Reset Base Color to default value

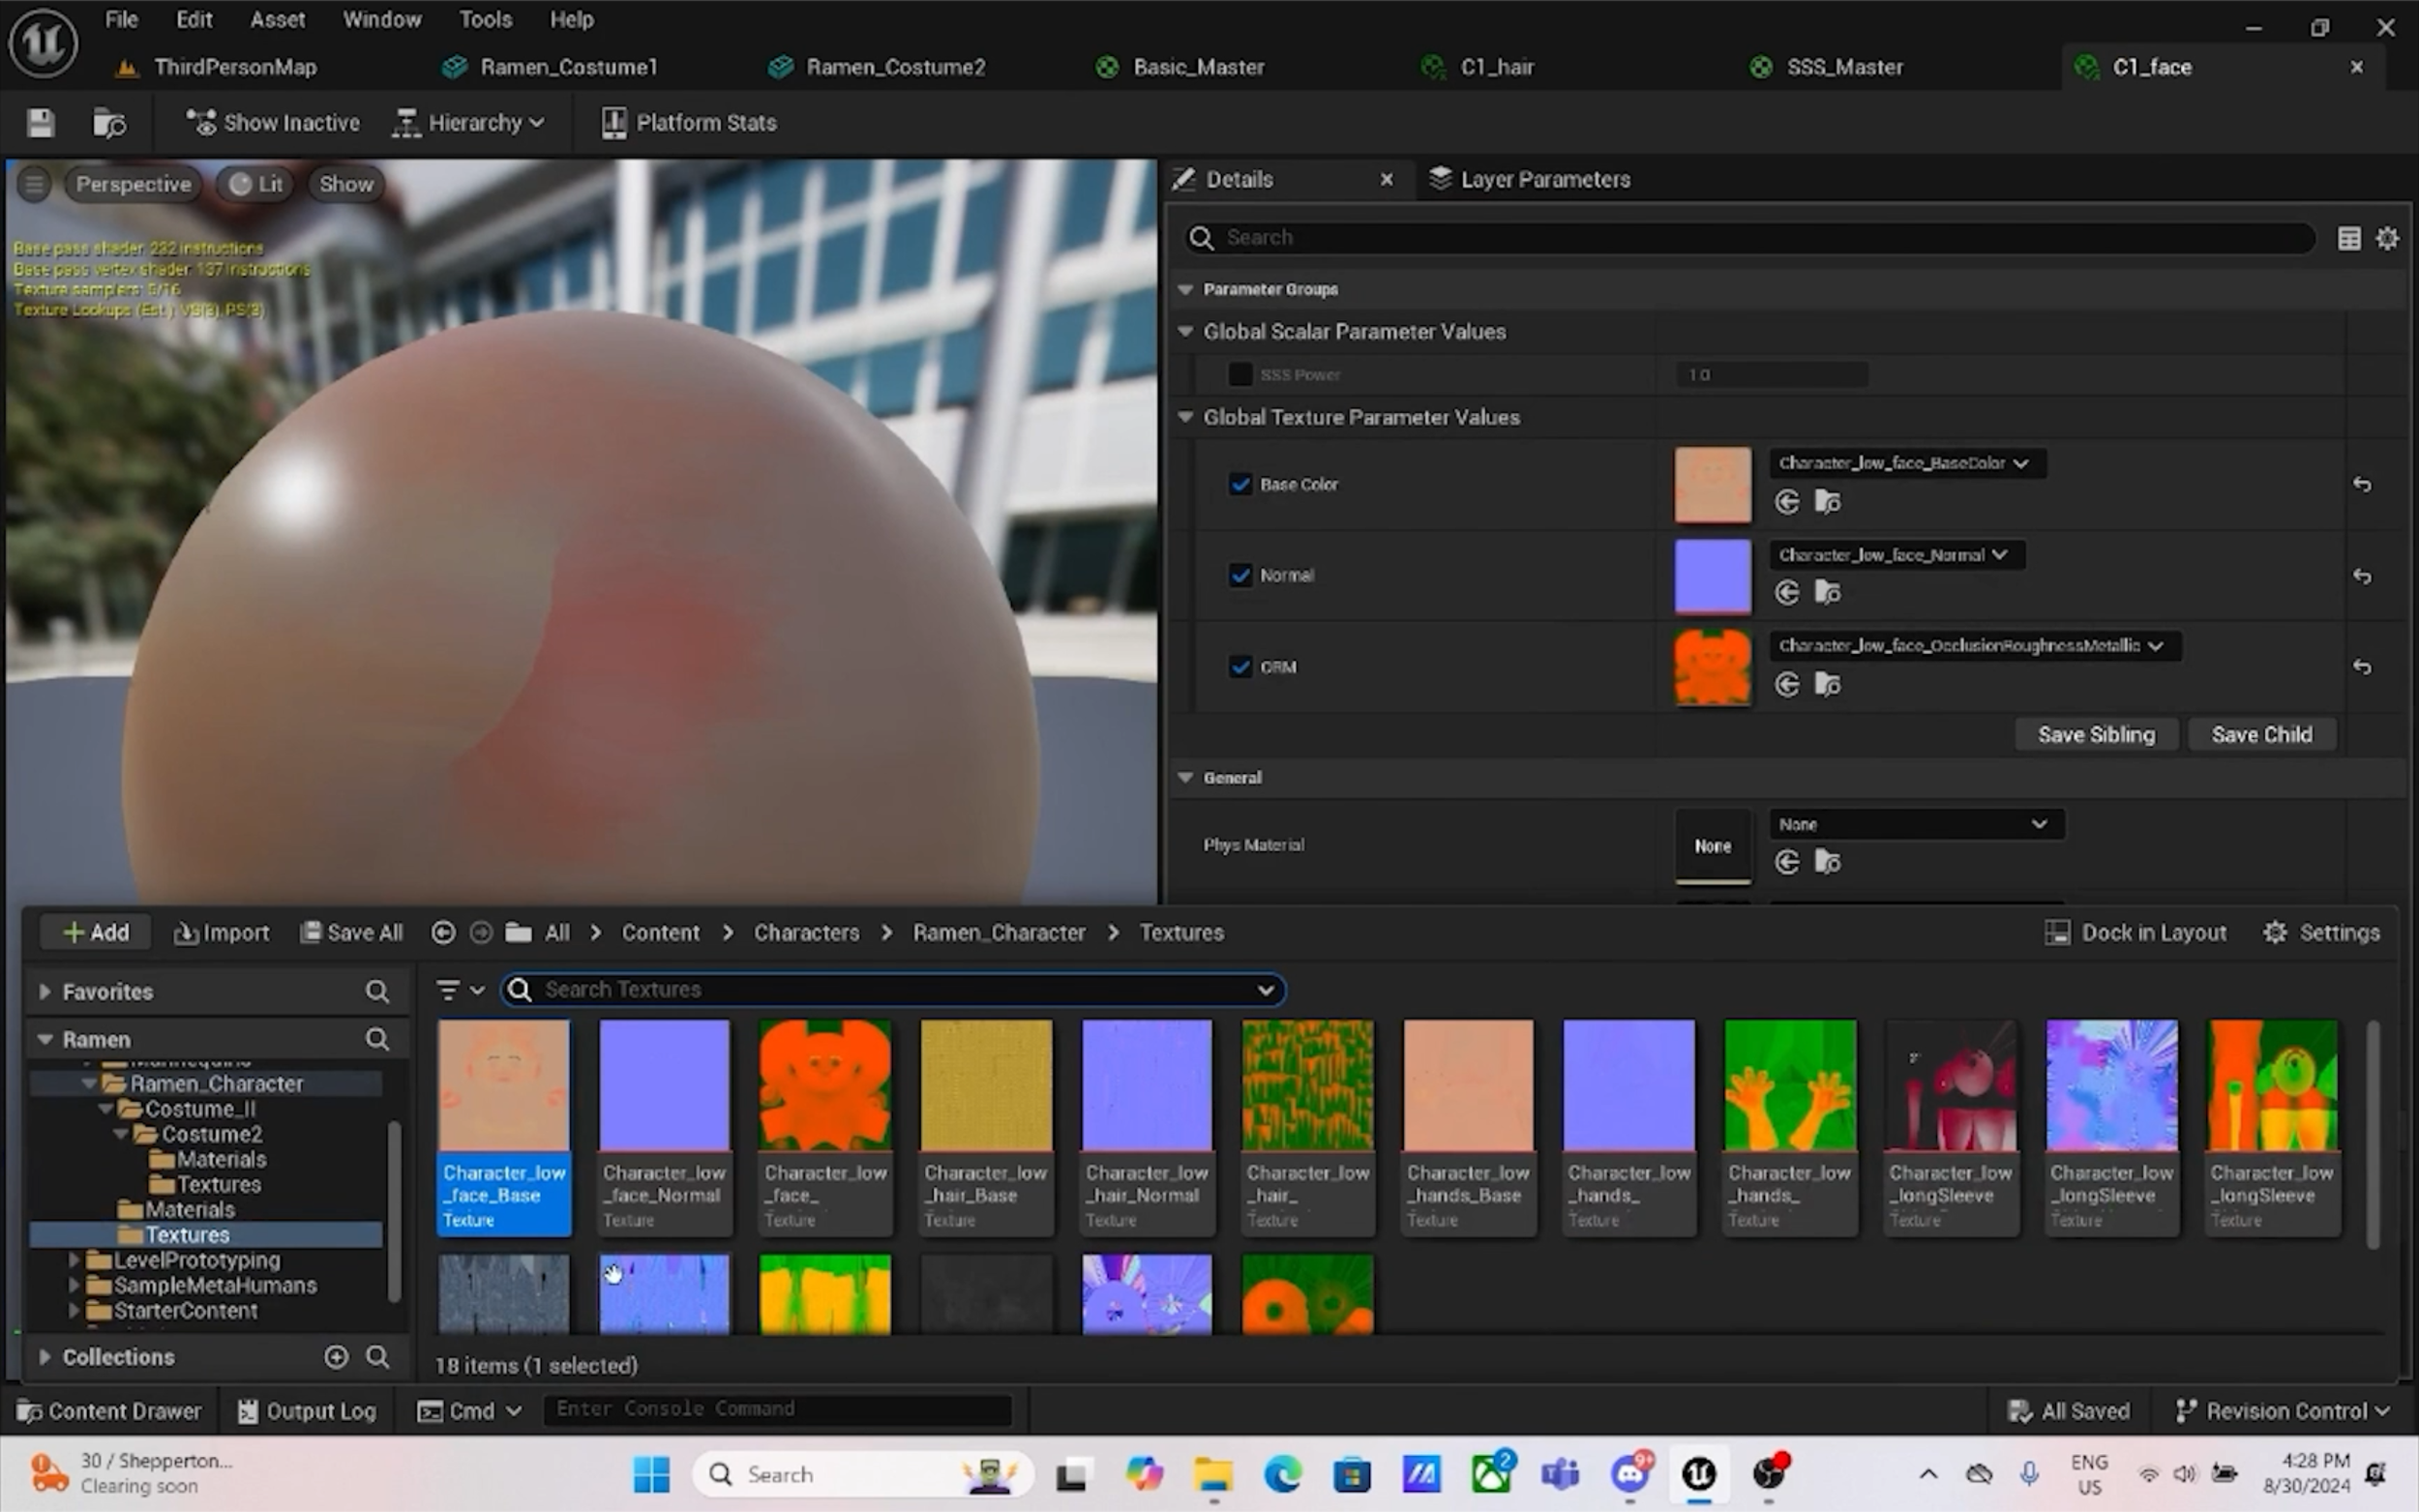[2362, 485]
